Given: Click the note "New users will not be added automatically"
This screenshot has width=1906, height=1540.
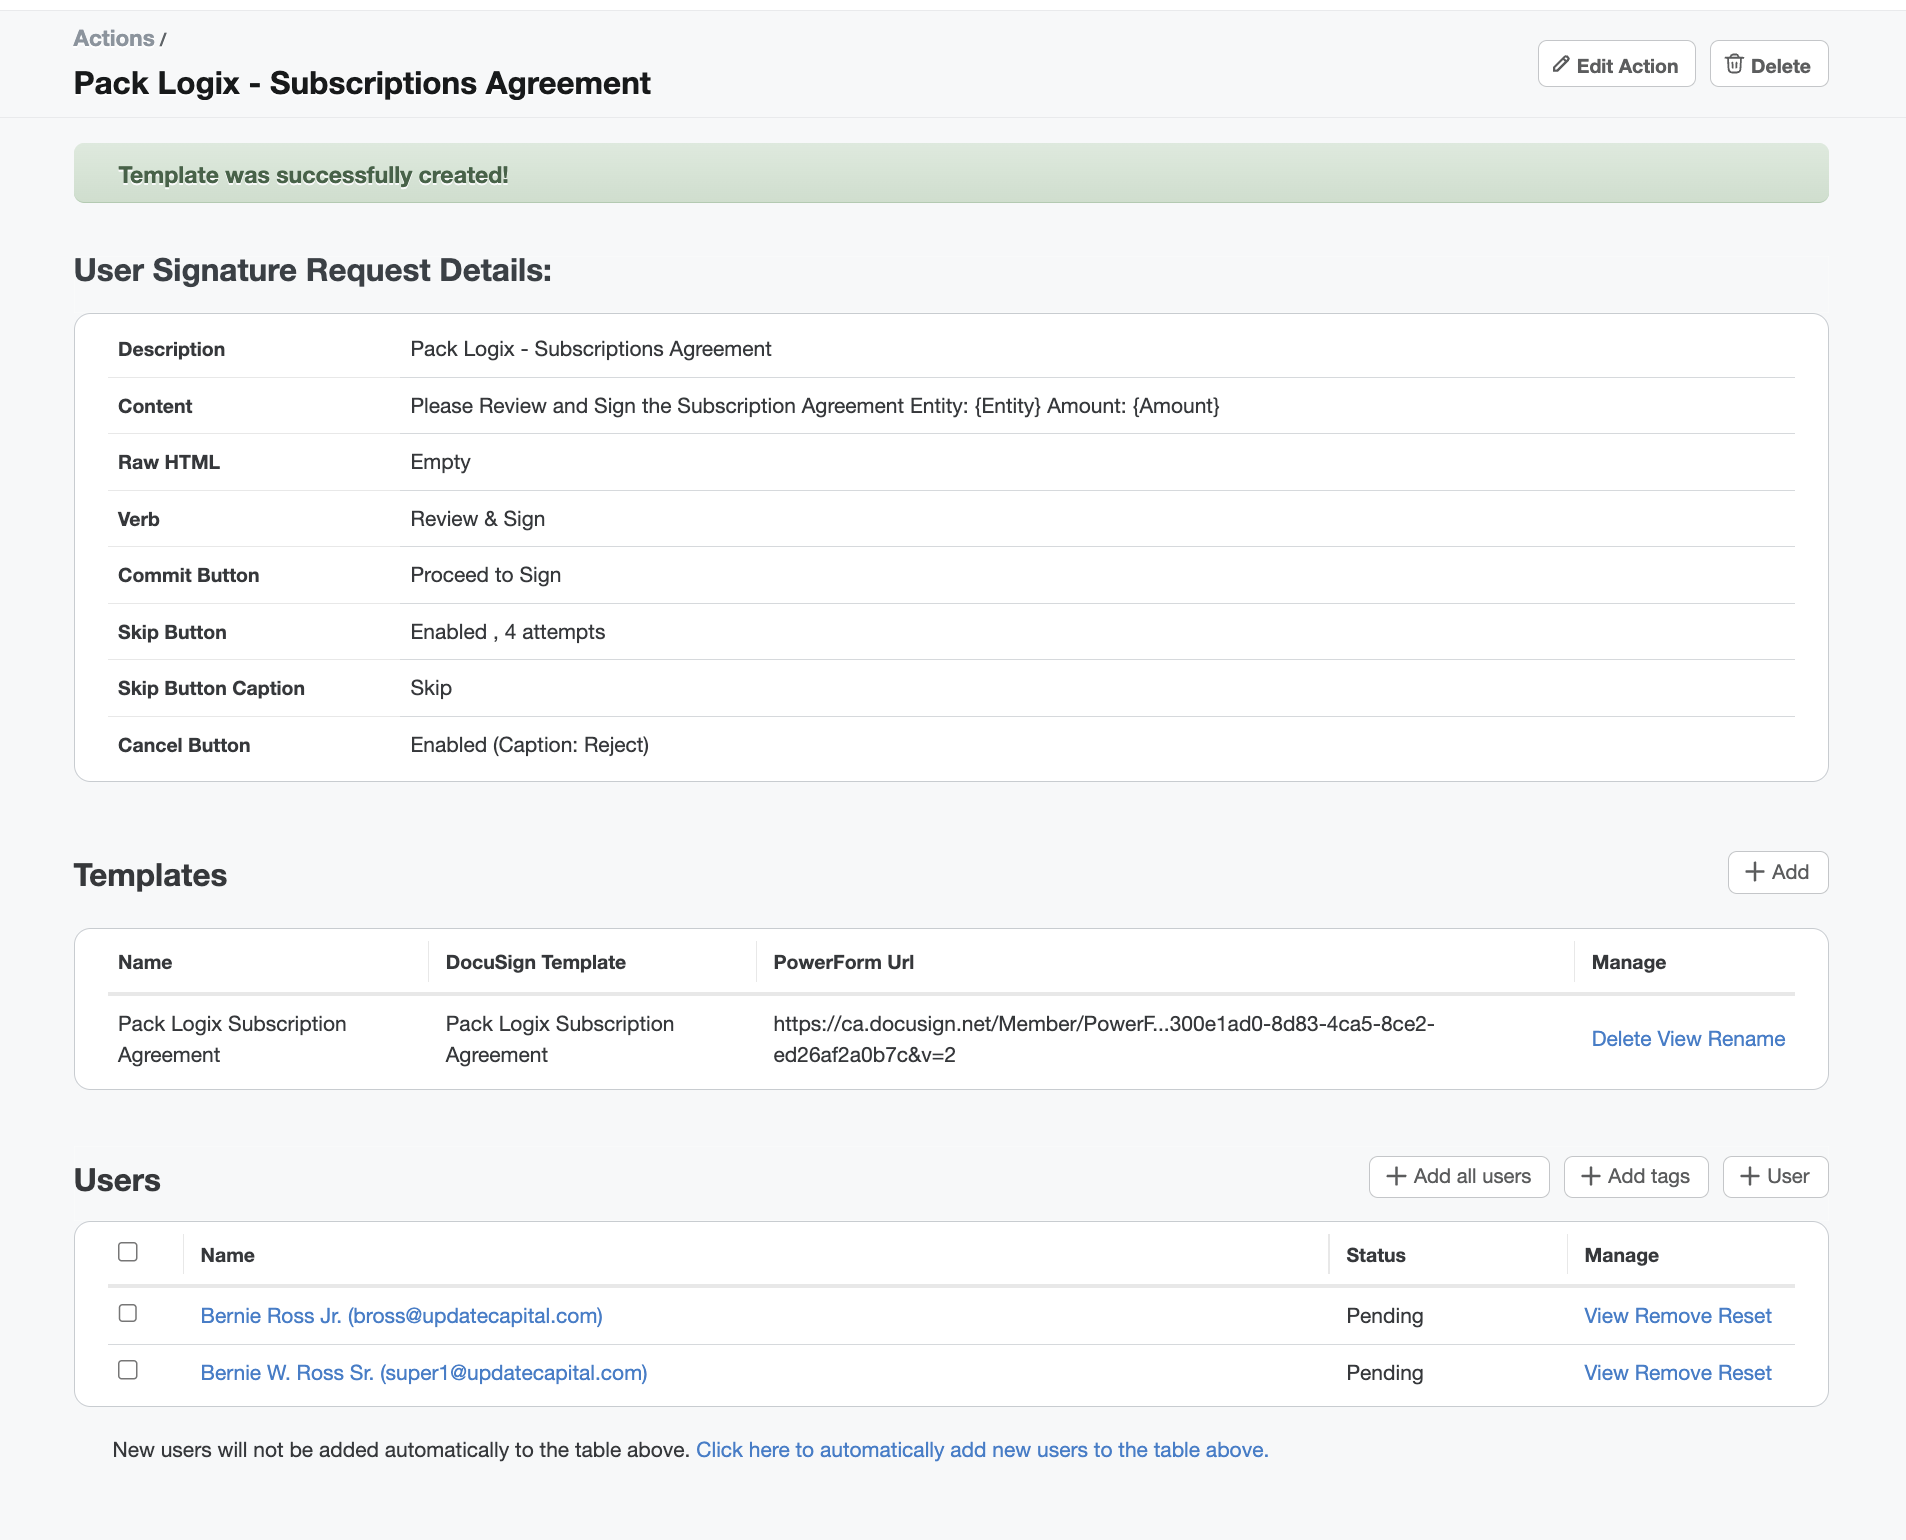Looking at the screenshot, I should [x=401, y=1450].
